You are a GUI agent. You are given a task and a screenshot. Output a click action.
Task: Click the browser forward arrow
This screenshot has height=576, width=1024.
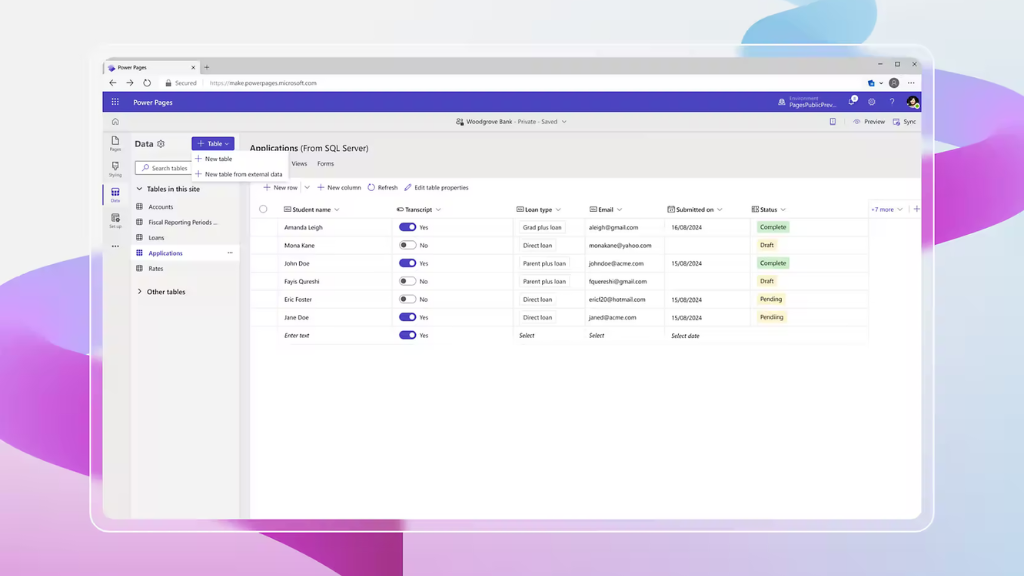click(x=130, y=83)
